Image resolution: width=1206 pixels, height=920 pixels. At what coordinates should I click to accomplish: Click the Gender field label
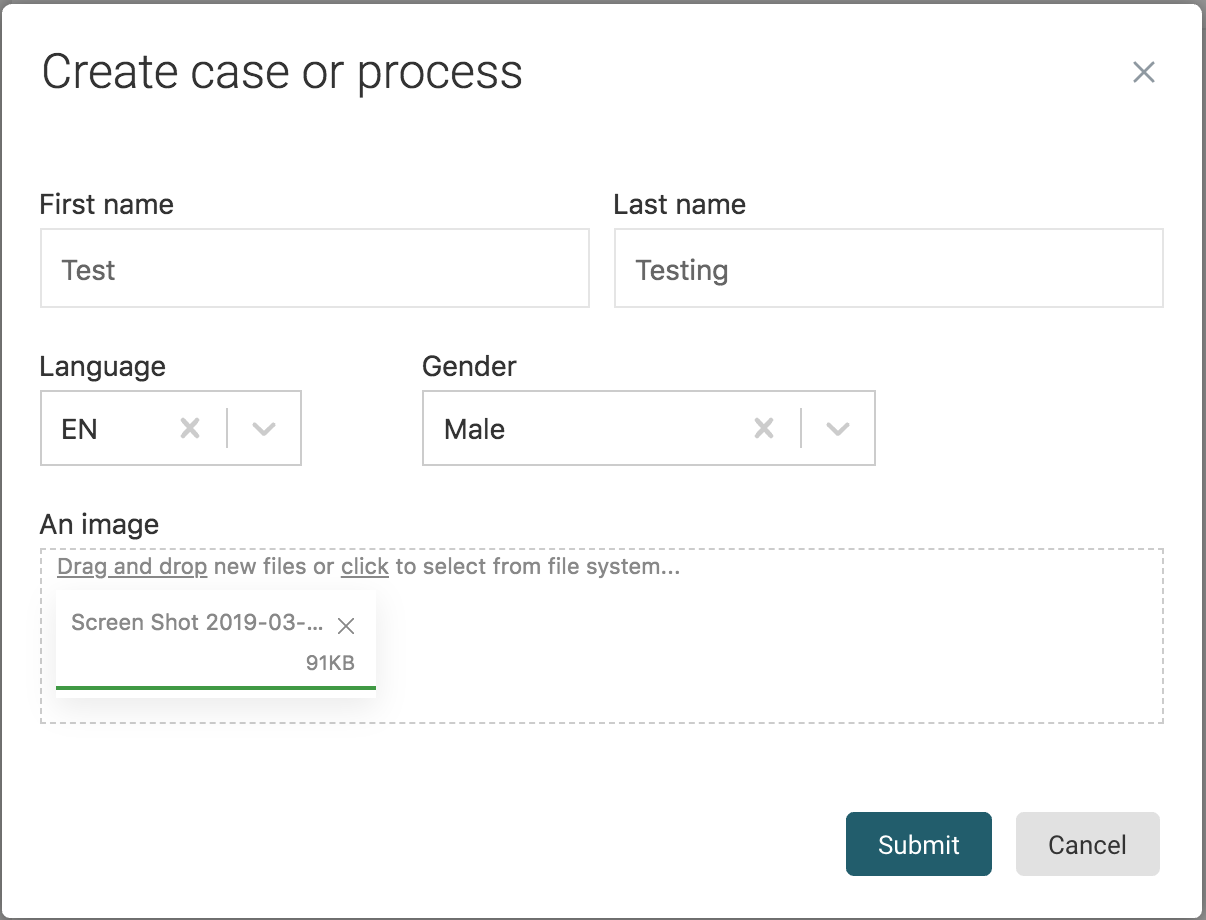pyautogui.click(x=469, y=366)
